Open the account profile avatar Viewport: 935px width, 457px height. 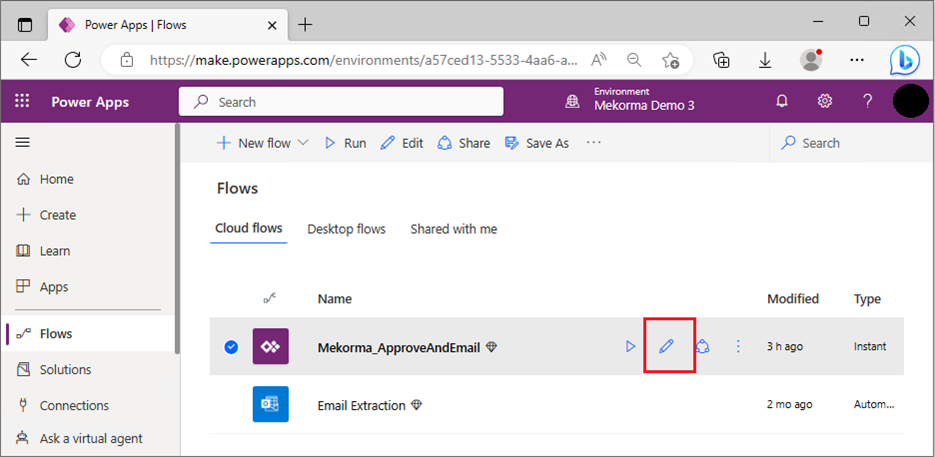910,101
